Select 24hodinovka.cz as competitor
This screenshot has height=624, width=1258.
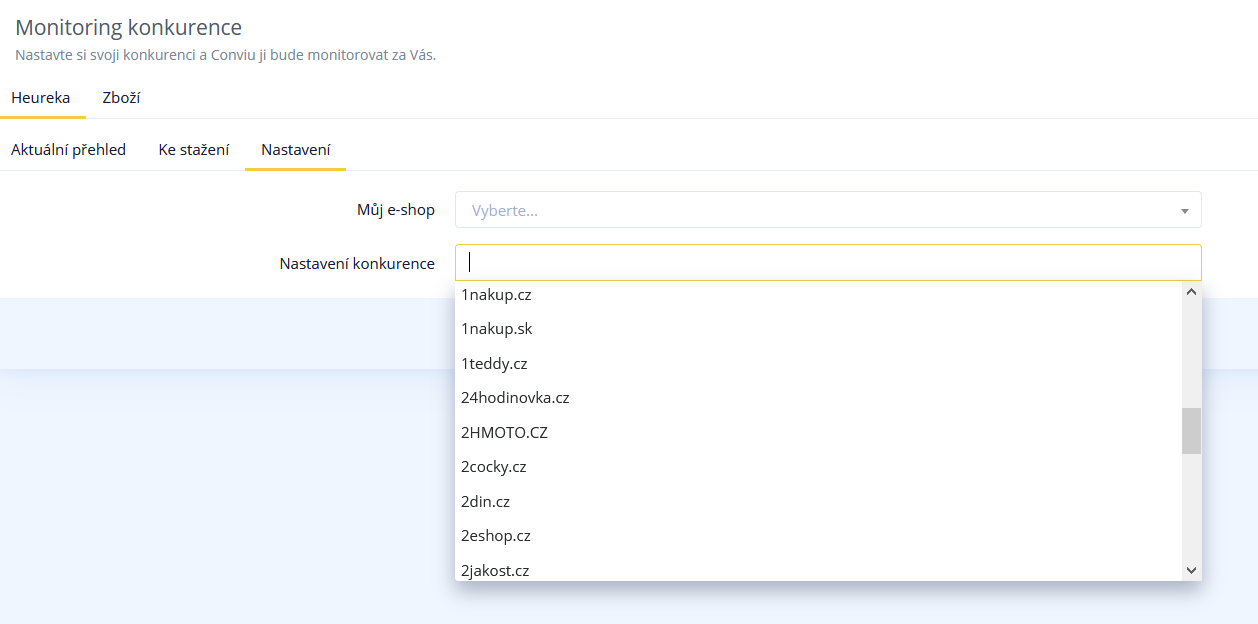515,398
